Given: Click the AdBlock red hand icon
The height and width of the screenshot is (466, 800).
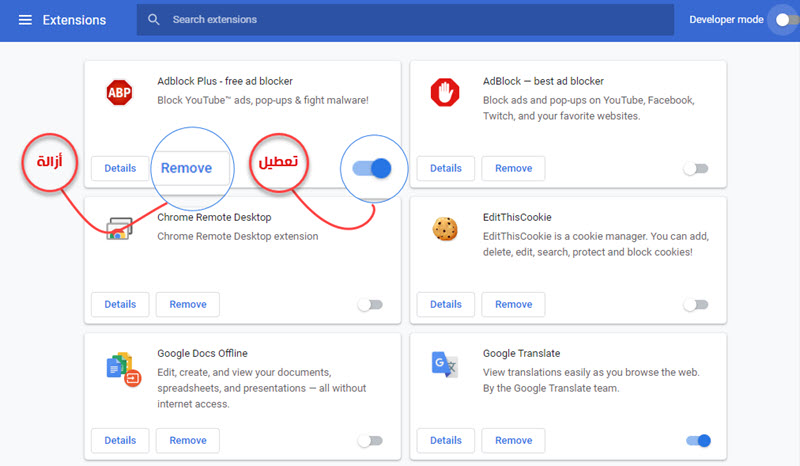Looking at the screenshot, I should tap(445, 92).
